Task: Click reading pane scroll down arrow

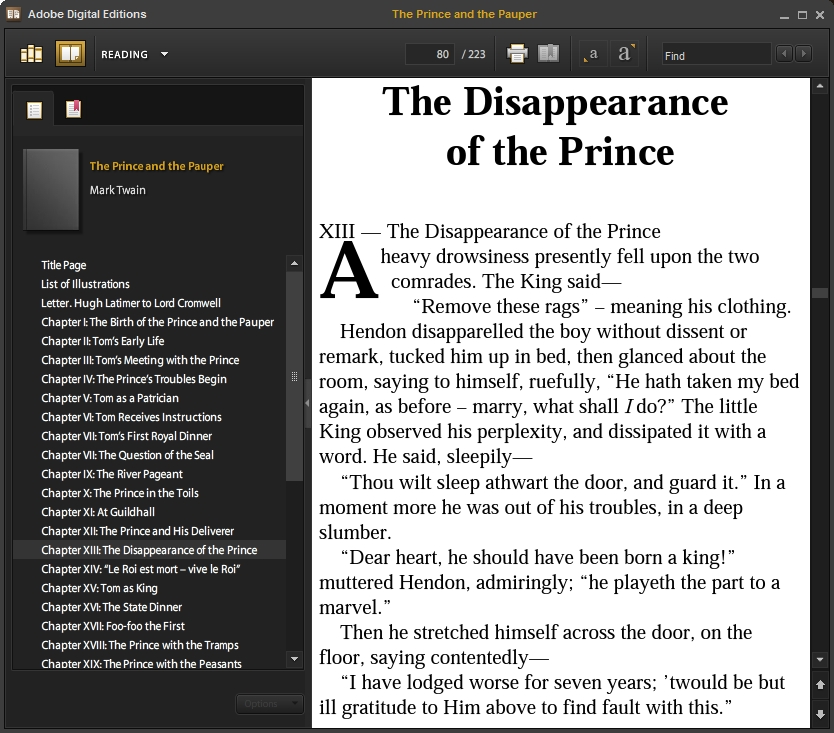Action: pyautogui.click(x=820, y=660)
